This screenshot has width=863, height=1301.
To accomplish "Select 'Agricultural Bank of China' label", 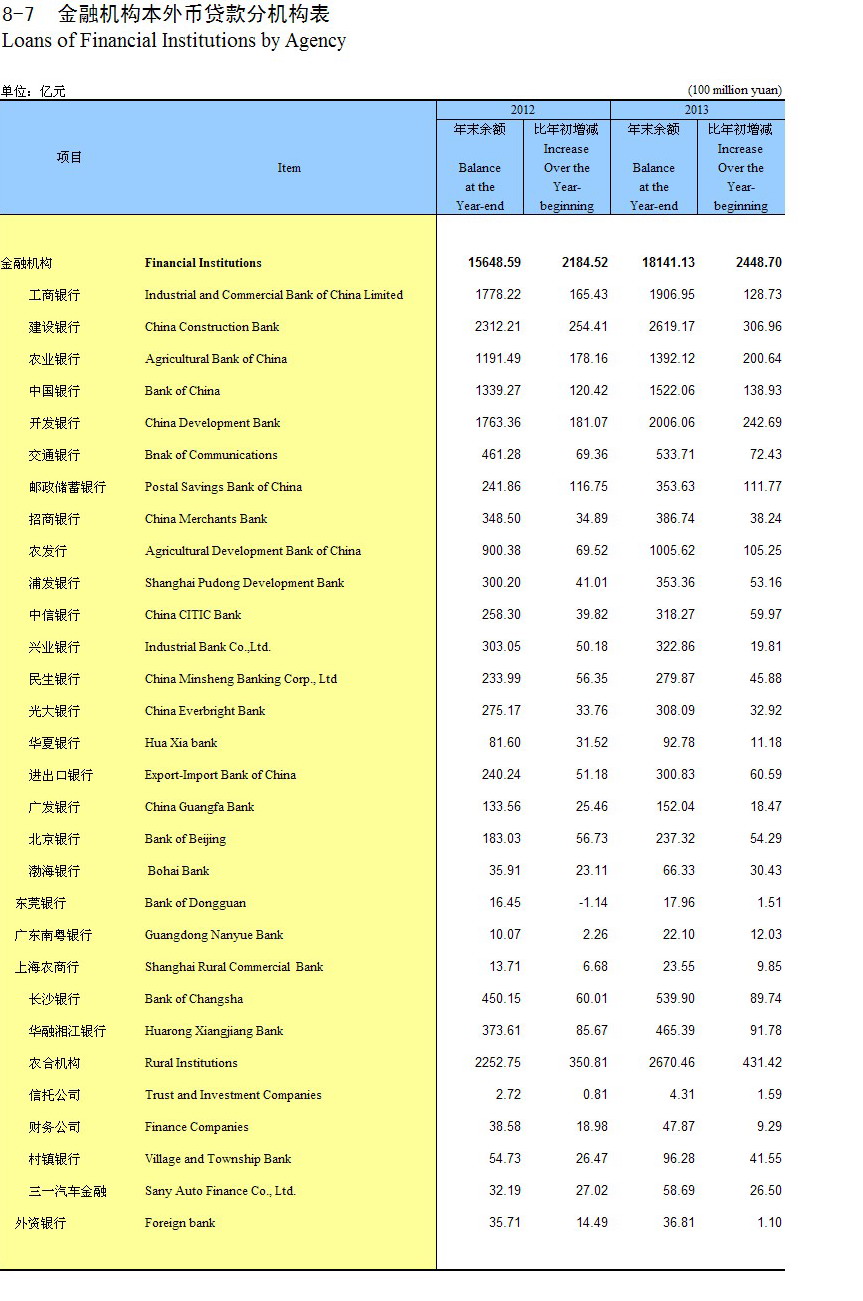I will pyautogui.click(x=216, y=359).
